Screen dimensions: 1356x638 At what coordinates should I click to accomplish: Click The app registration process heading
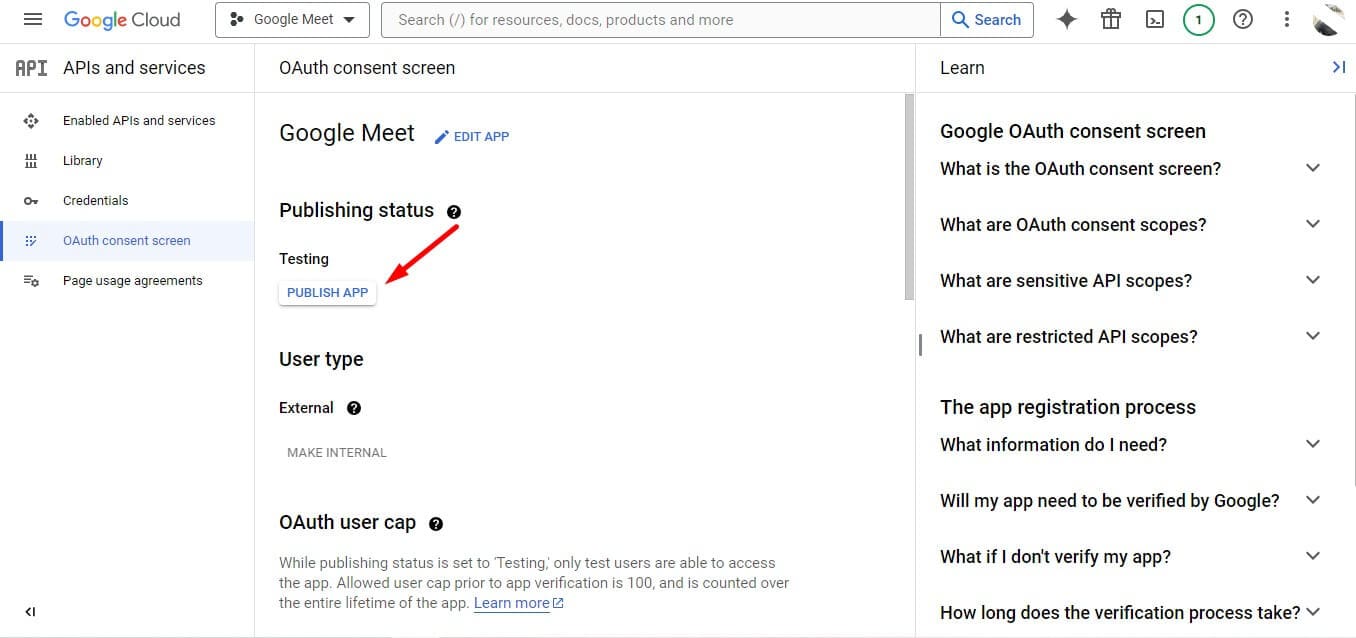tap(1068, 407)
